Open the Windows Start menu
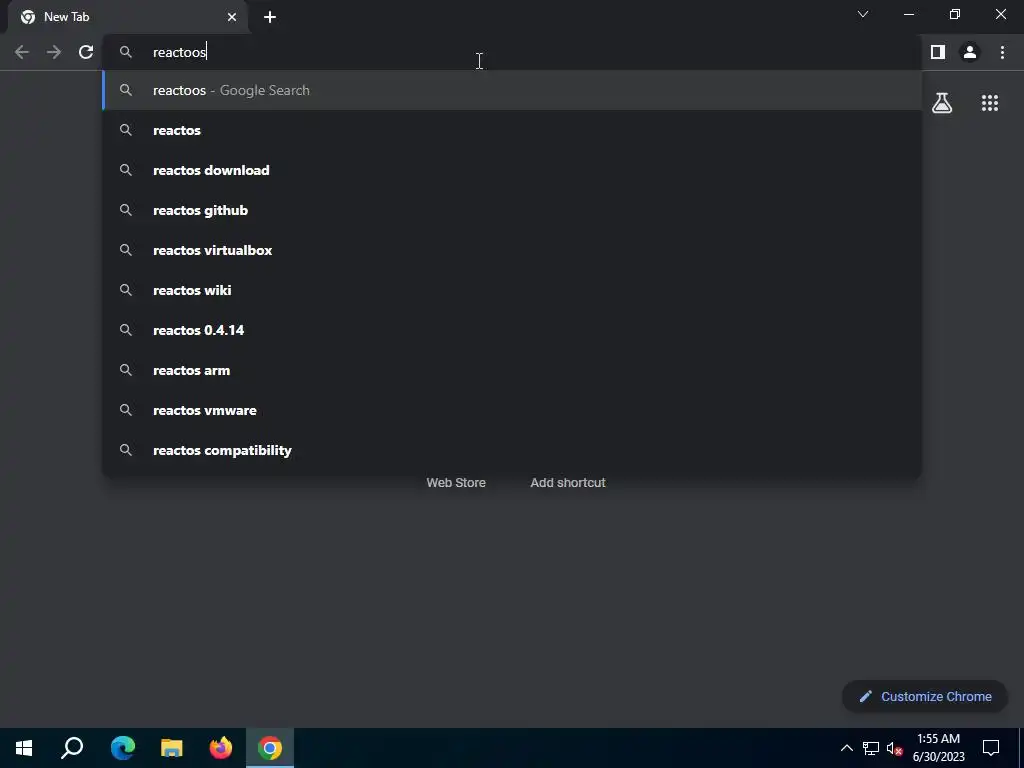 (x=24, y=748)
